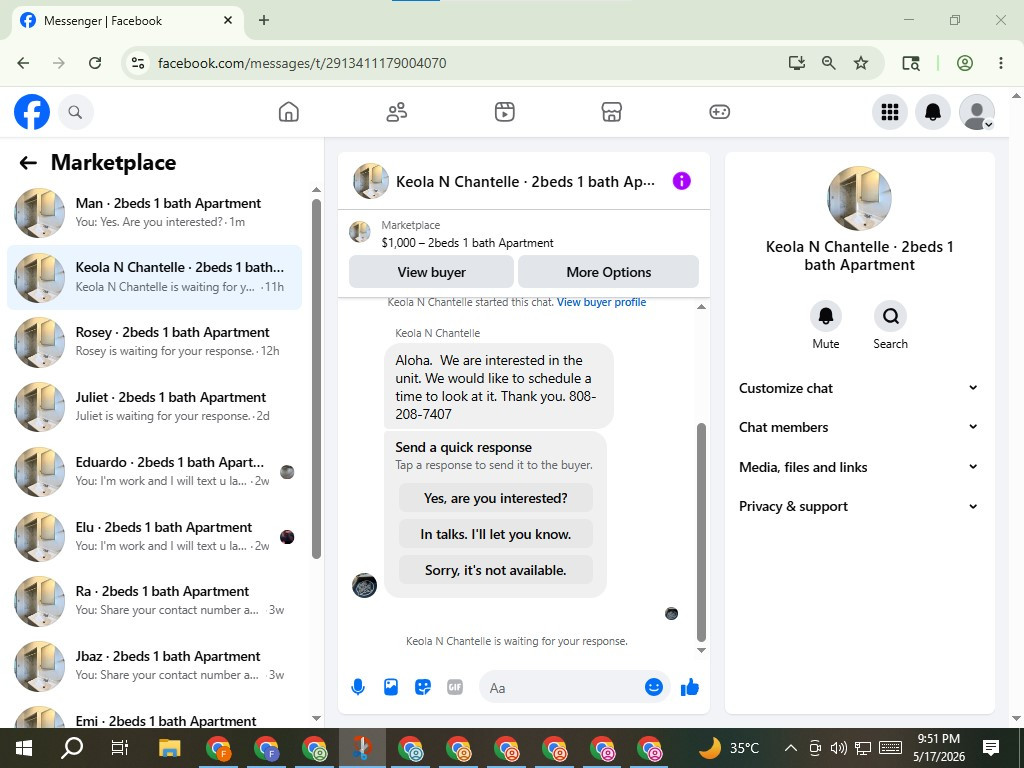This screenshot has height=768, width=1024.
Task: Open the Facebook menu grid icon
Action: [889, 112]
